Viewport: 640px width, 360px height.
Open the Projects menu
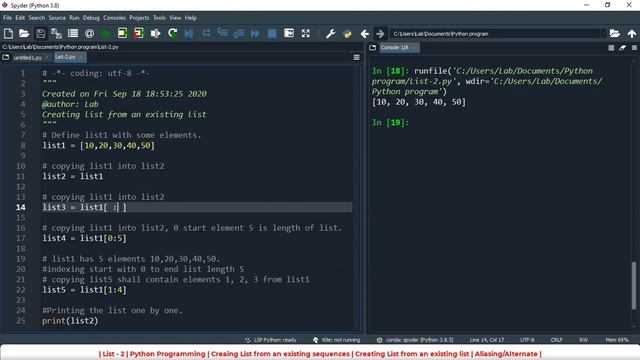click(139, 18)
